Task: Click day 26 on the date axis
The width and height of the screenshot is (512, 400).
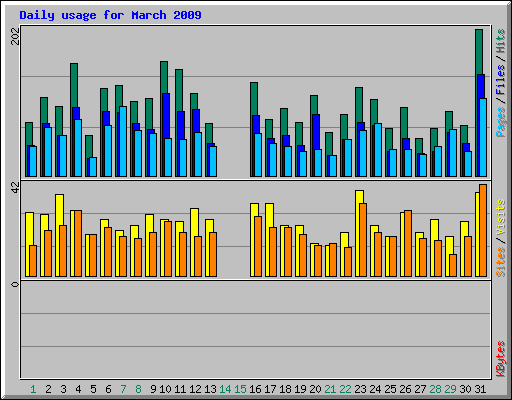Action: point(405,389)
